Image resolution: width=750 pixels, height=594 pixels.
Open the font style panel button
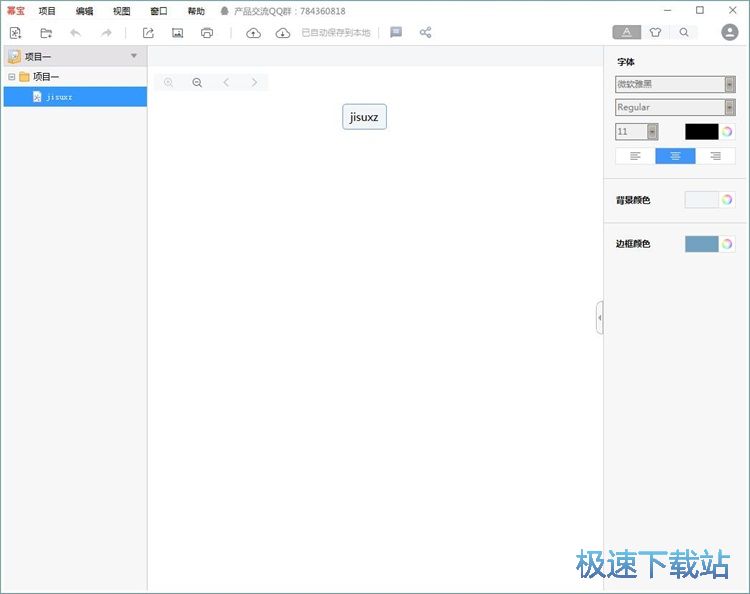pos(627,32)
